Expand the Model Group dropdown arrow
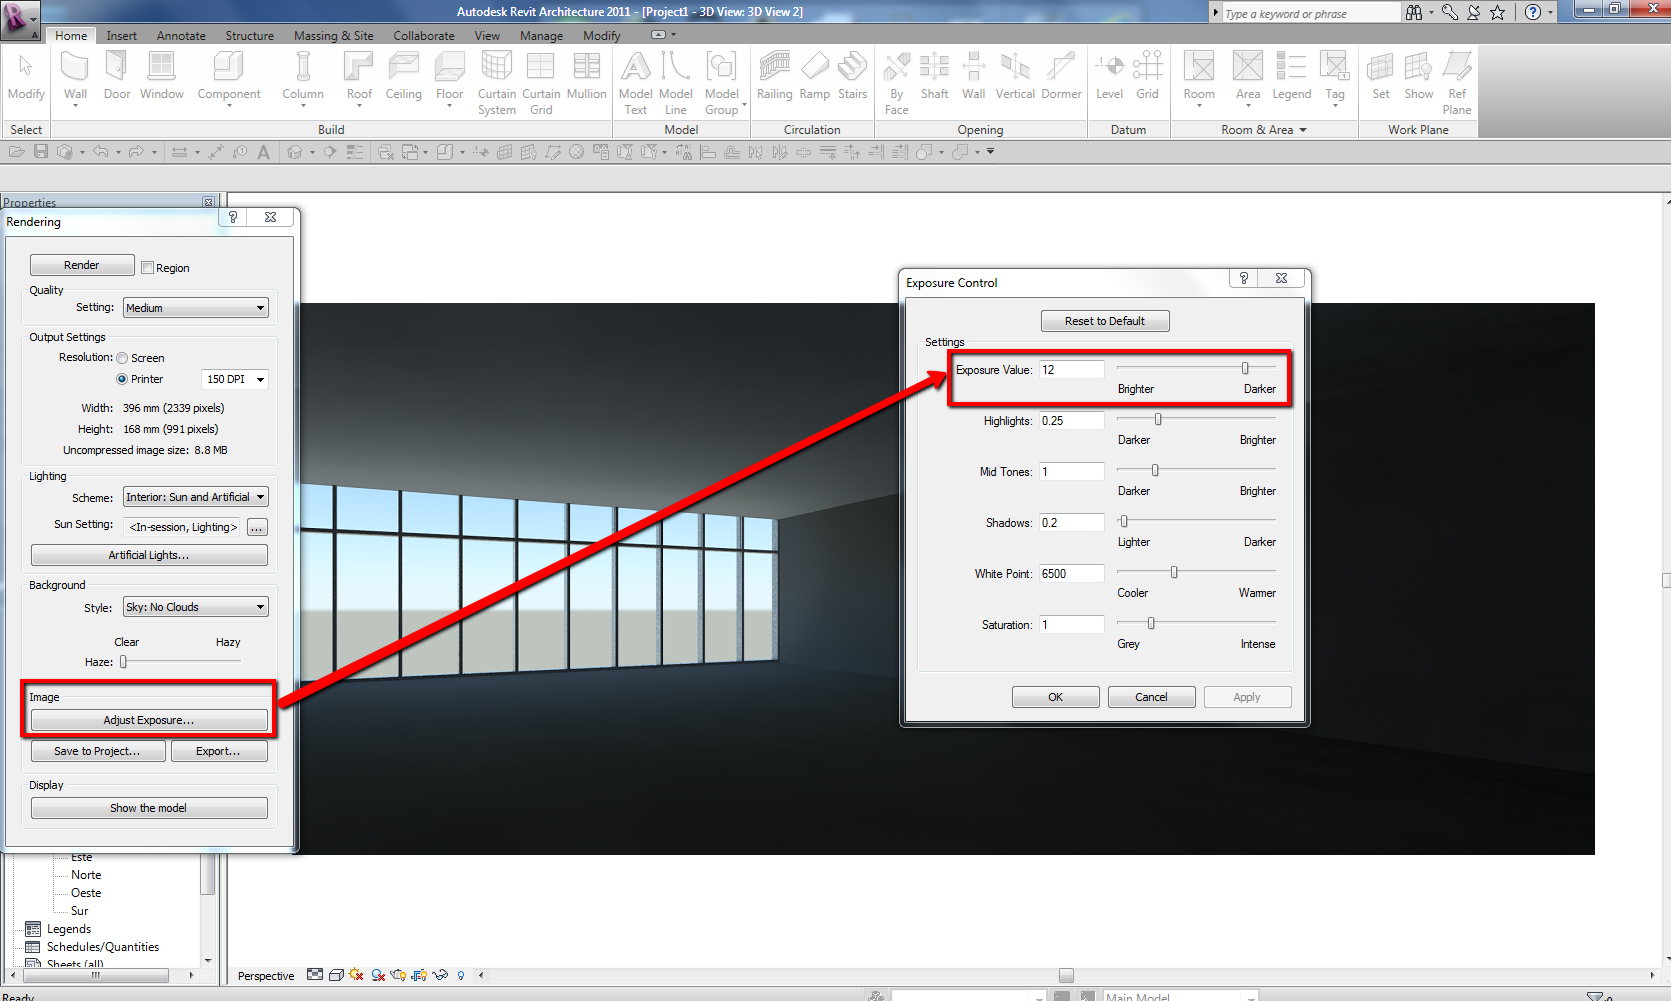The height and width of the screenshot is (1001, 1671). pyautogui.click(x=744, y=105)
